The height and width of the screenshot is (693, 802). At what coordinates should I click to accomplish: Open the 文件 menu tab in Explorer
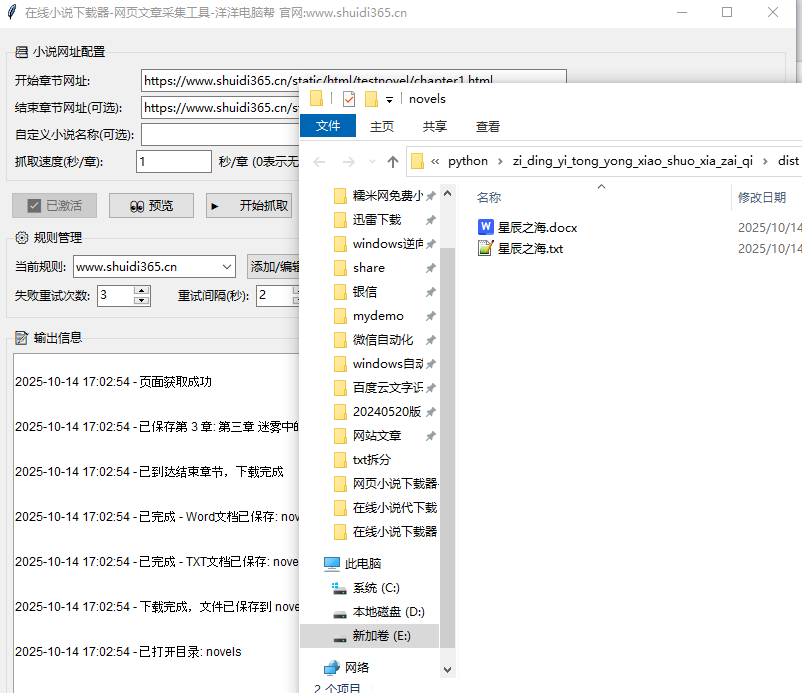(328, 126)
